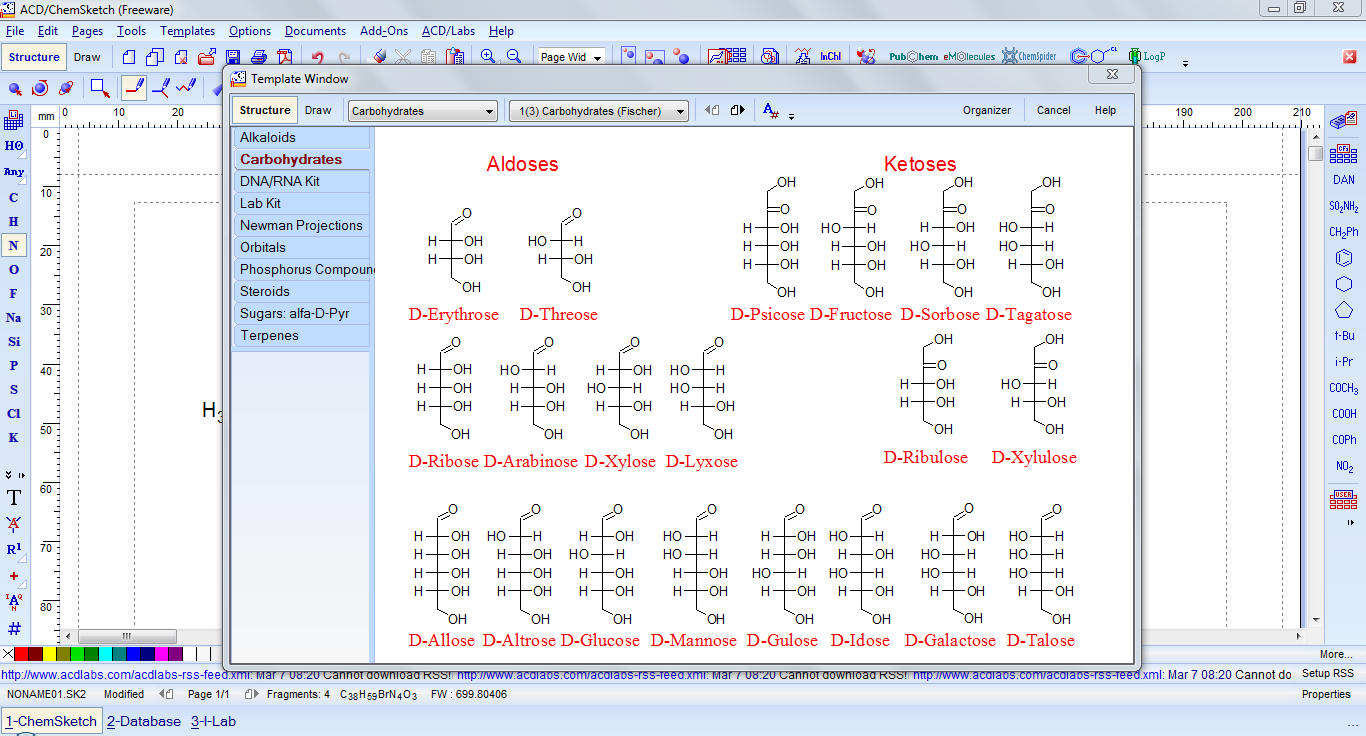Open the PubChem search icon
This screenshot has width=1366, height=736.
pyautogui.click(x=913, y=57)
